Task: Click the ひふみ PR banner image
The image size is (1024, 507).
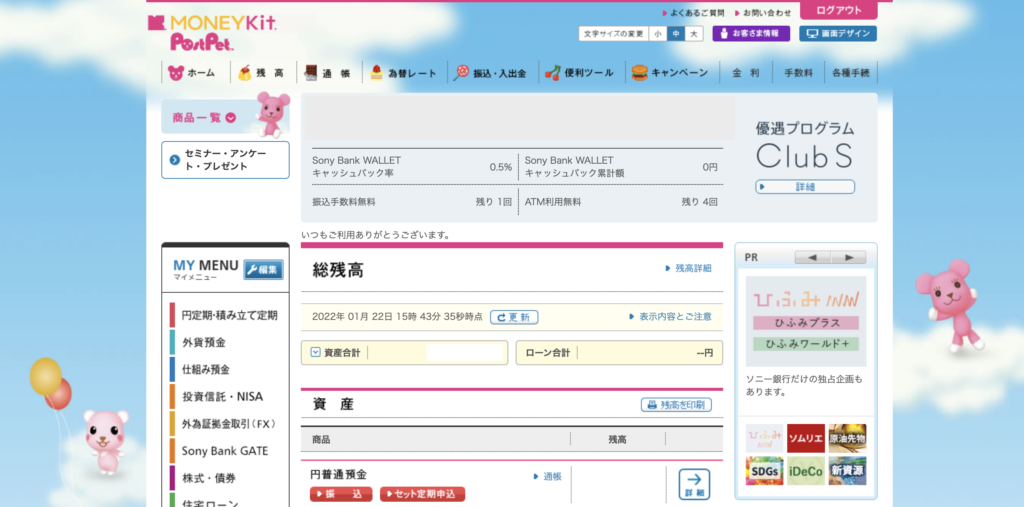Action: [x=806, y=321]
